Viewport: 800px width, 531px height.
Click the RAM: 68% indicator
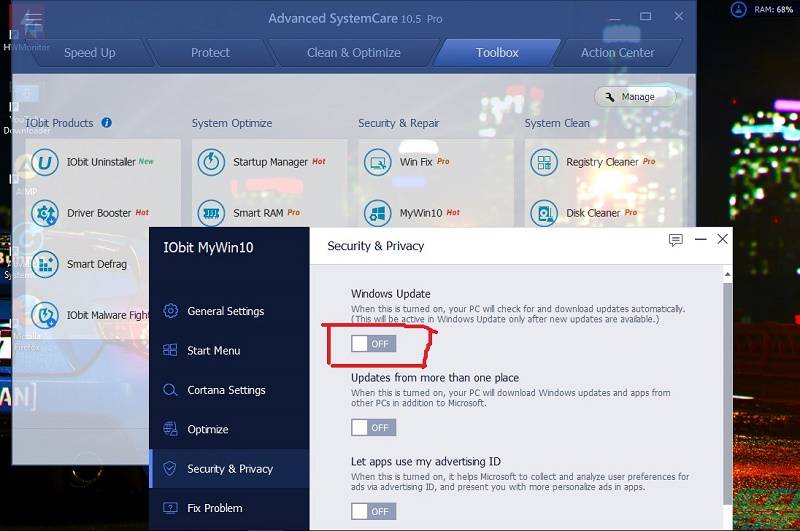[x=773, y=10]
